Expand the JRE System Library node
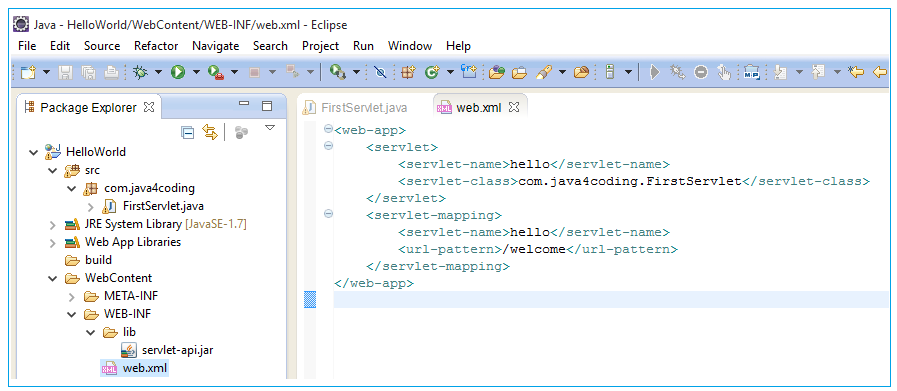Screen dimensions: 897x391 pos(53,224)
